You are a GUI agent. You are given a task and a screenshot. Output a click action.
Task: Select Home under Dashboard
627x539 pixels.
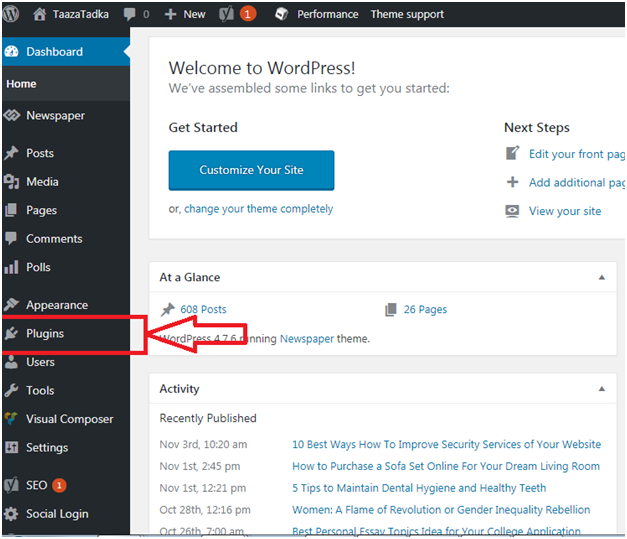(21, 84)
